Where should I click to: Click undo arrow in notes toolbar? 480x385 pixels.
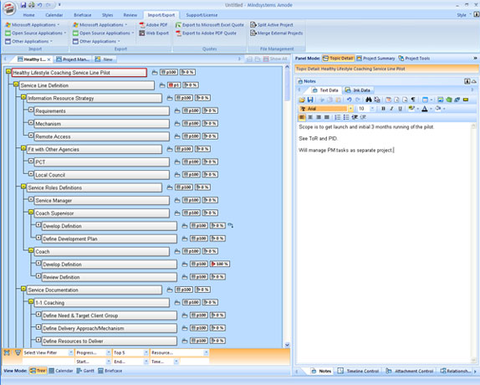tap(349, 99)
